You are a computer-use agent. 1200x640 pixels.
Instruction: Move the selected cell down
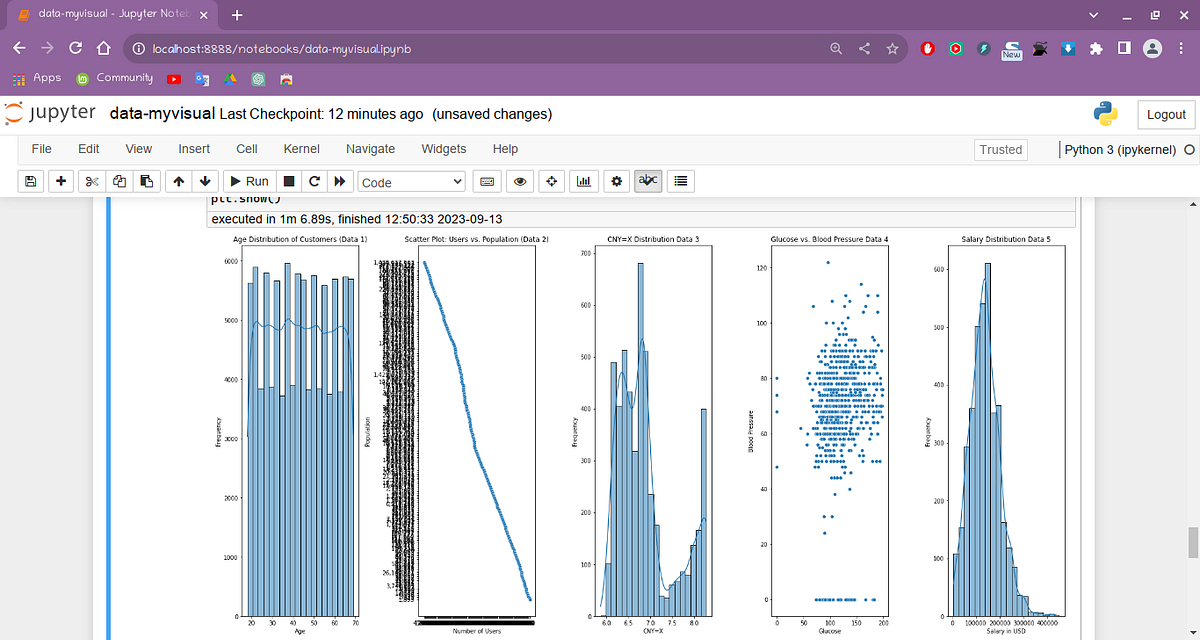(206, 181)
